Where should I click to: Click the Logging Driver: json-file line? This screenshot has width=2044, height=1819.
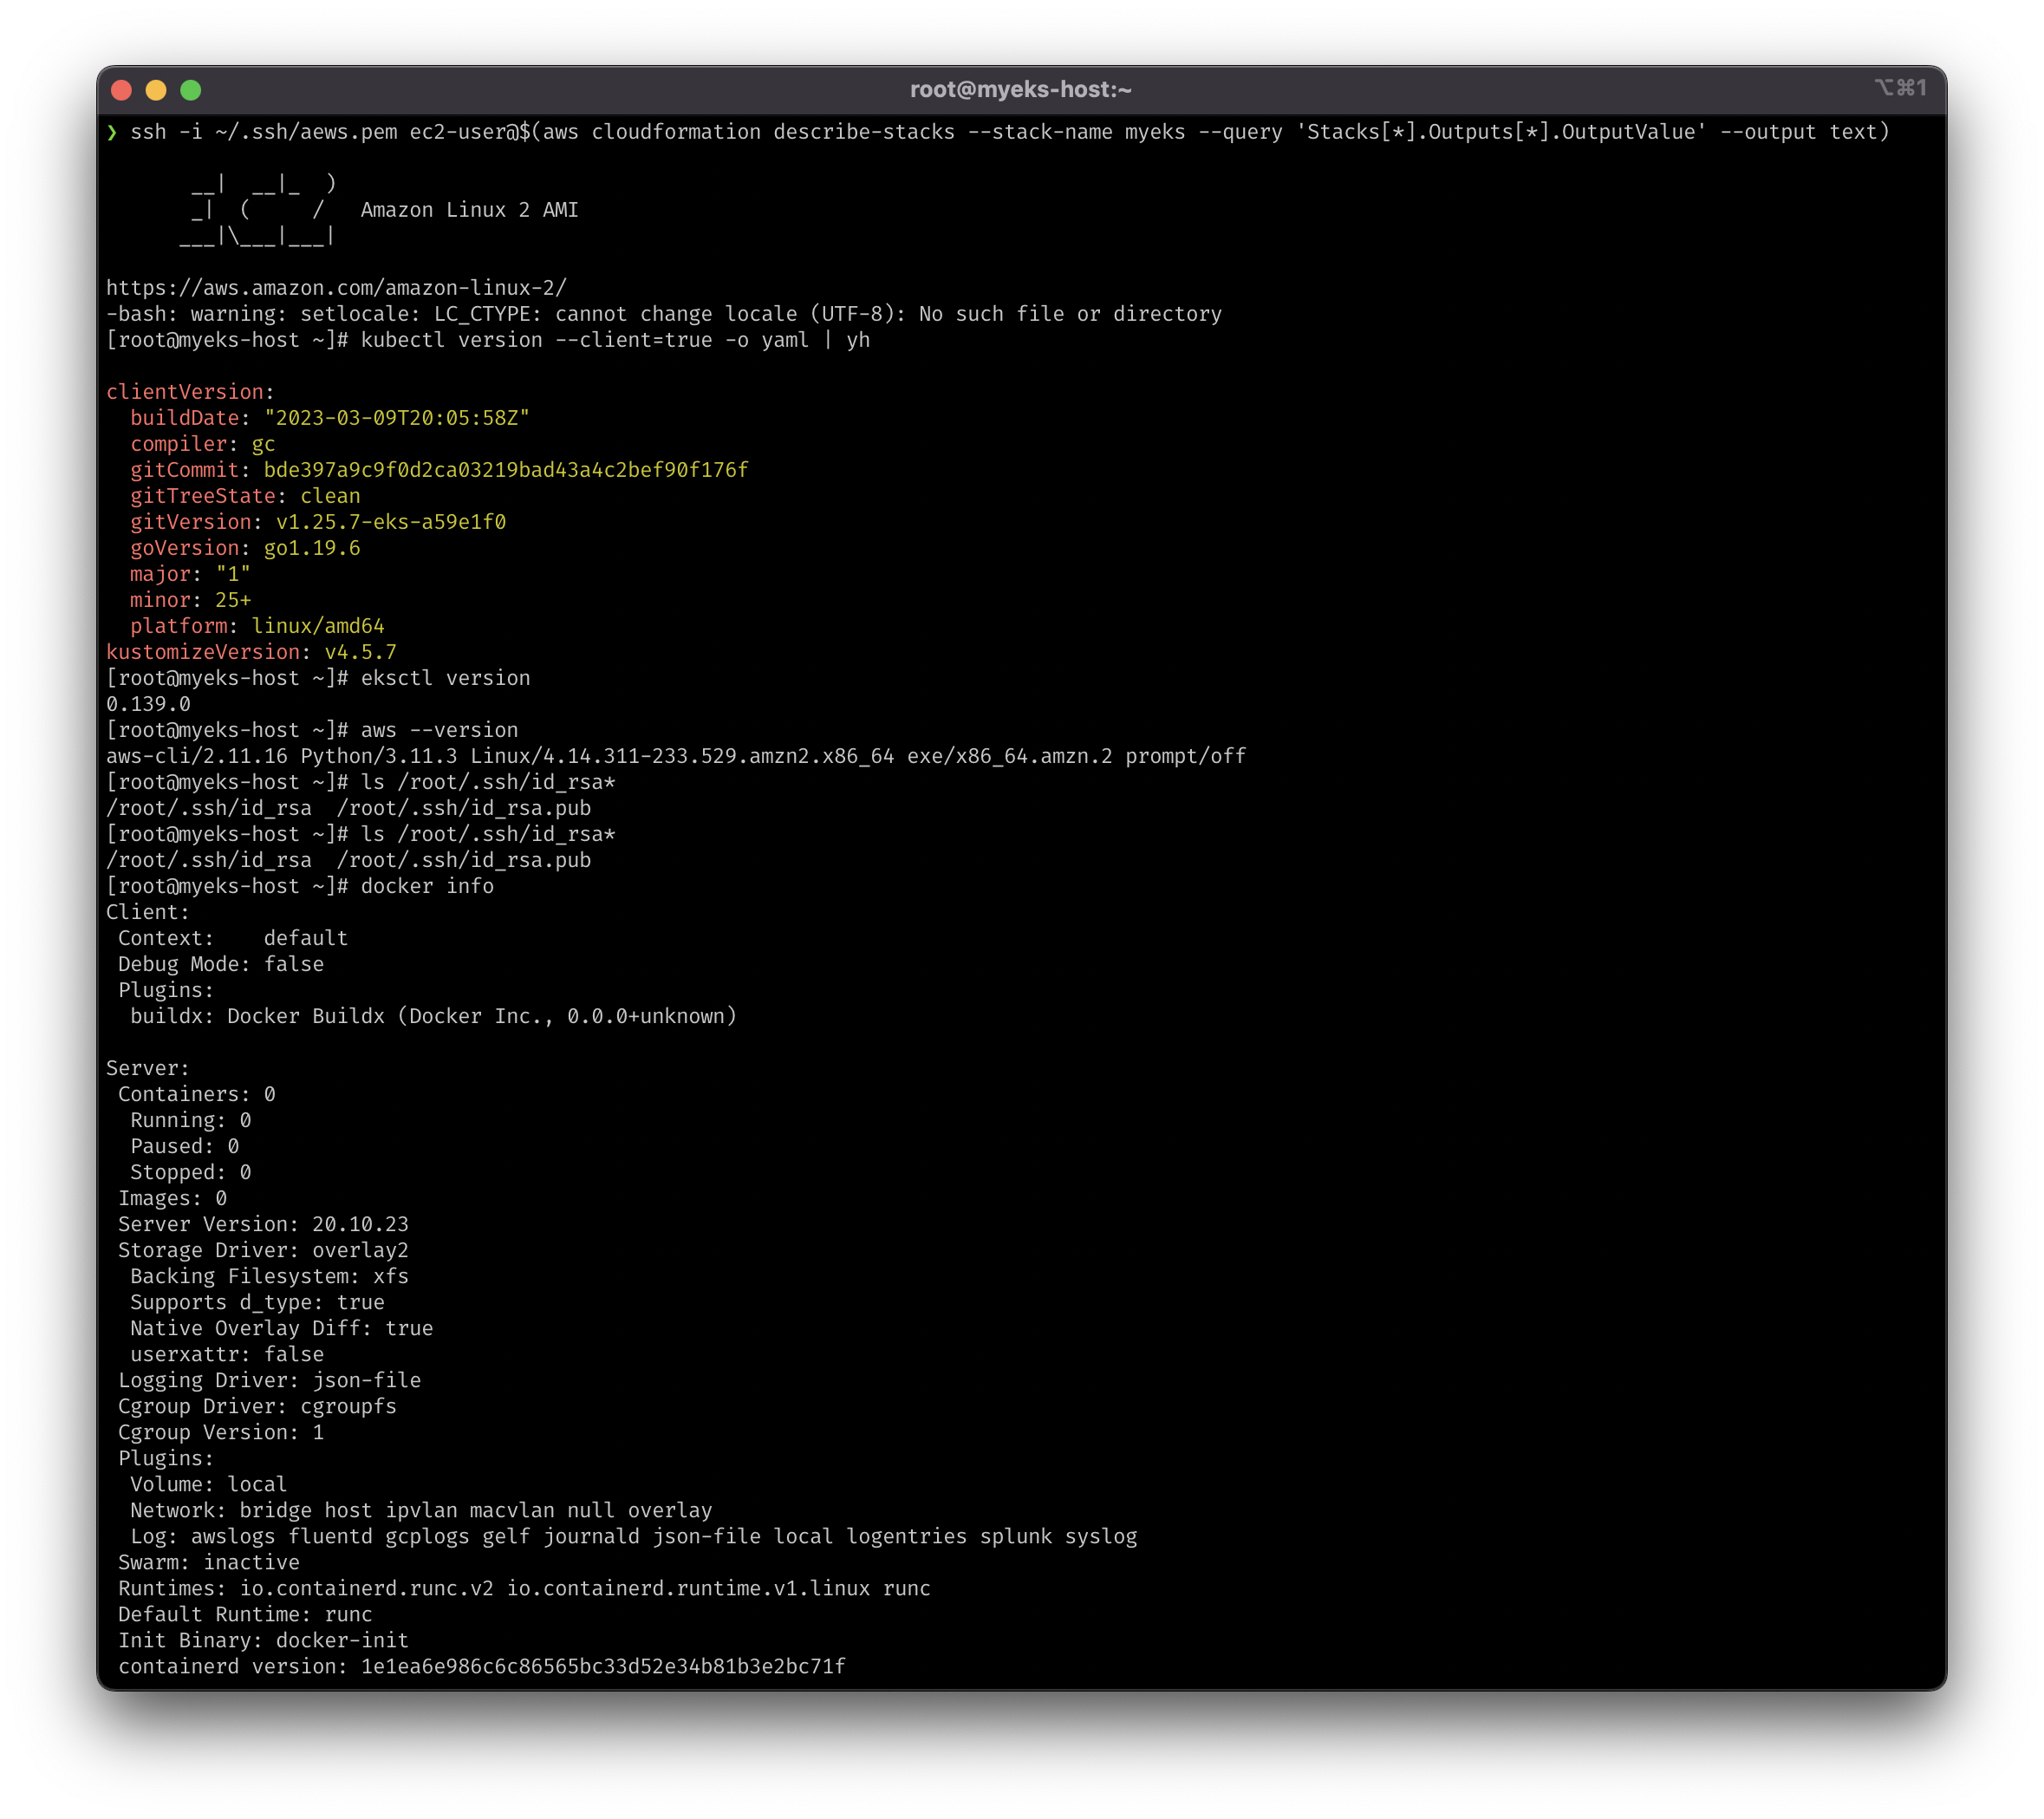[269, 1380]
